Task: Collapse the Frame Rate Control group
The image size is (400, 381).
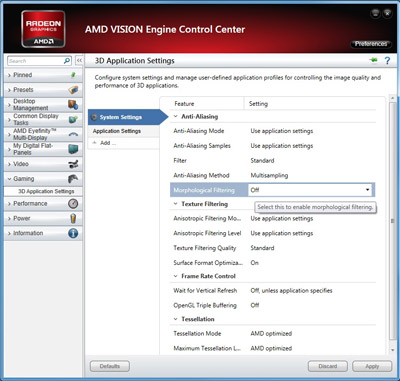Action: pos(175,276)
